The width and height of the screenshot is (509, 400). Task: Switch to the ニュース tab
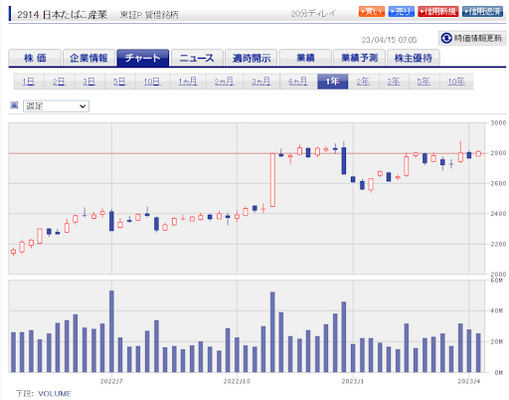[197, 58]
